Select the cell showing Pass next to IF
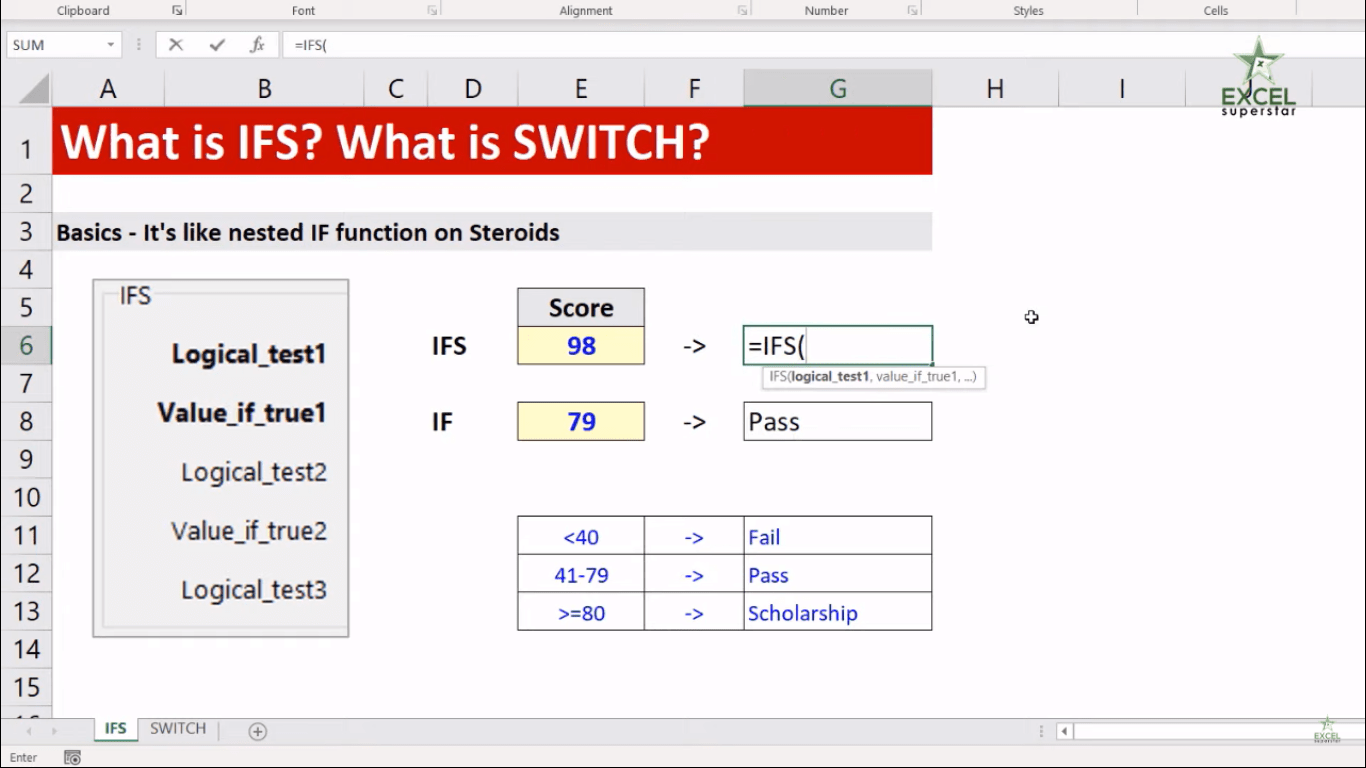Screen dimensions: 1366x768 (837, 421)
